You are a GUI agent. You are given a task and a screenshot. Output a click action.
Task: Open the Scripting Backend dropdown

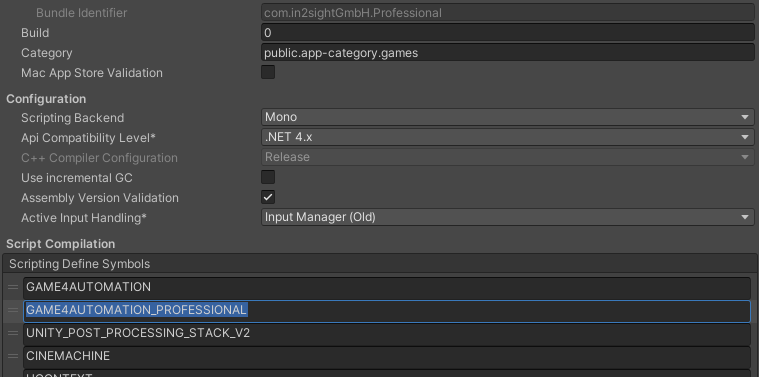pyautogui.click(x=508, y=117)
